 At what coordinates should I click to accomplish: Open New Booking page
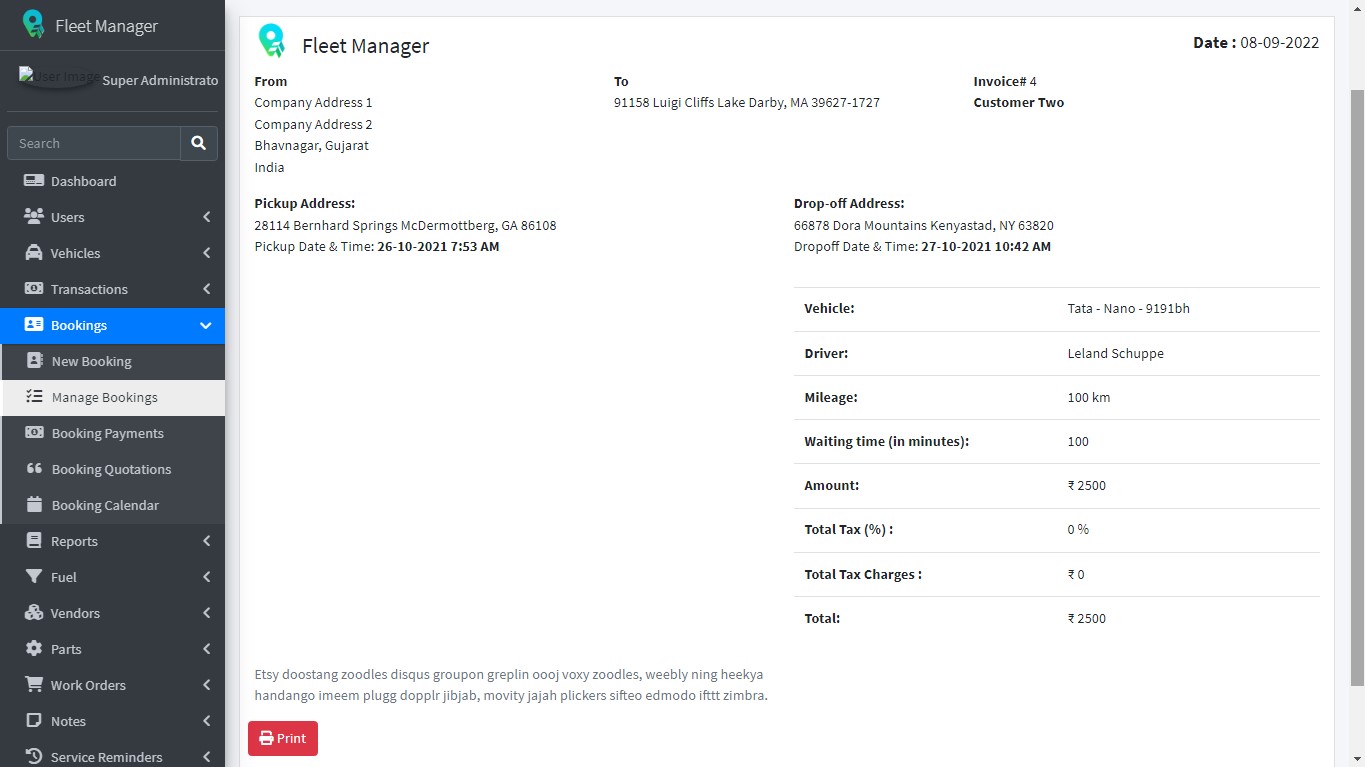pyautogui.click(x=113, y=361)
